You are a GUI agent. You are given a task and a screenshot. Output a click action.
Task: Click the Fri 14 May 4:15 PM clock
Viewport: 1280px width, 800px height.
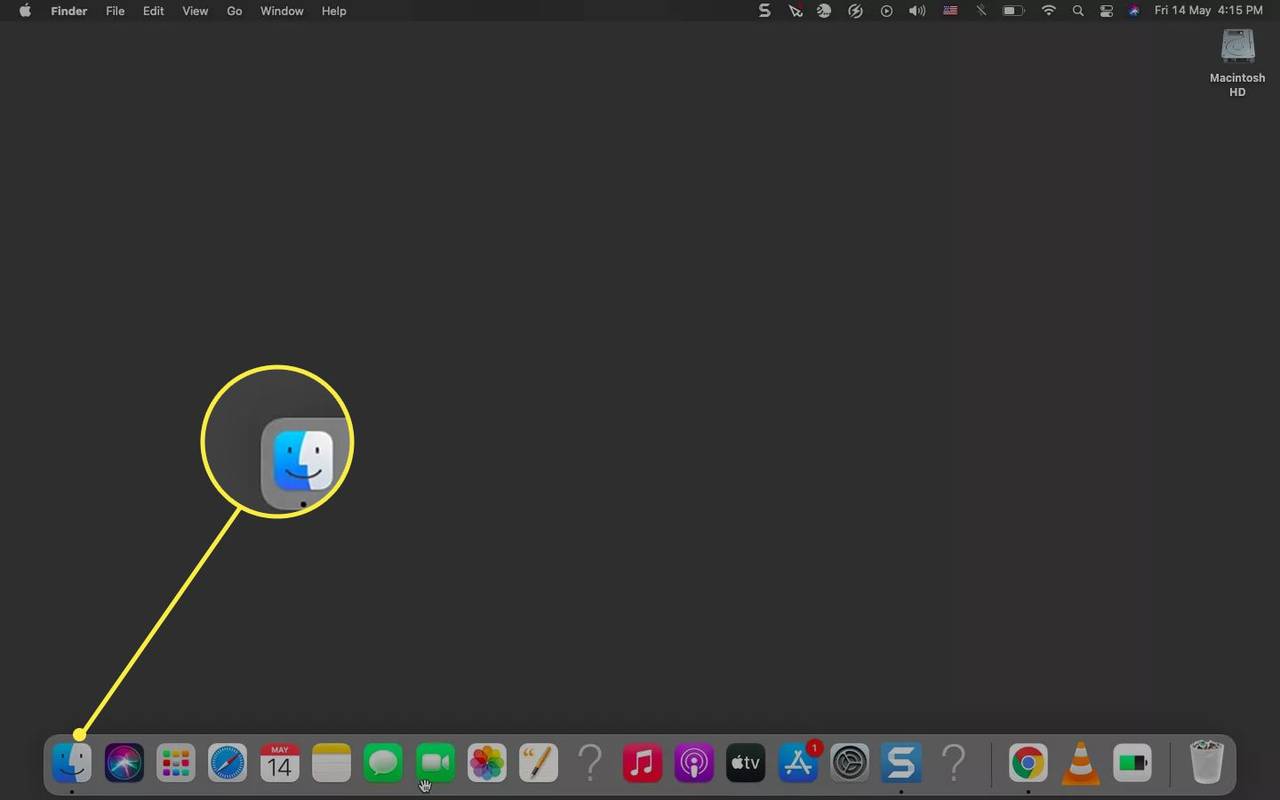pyautogui.click(x=1208, y=11)
